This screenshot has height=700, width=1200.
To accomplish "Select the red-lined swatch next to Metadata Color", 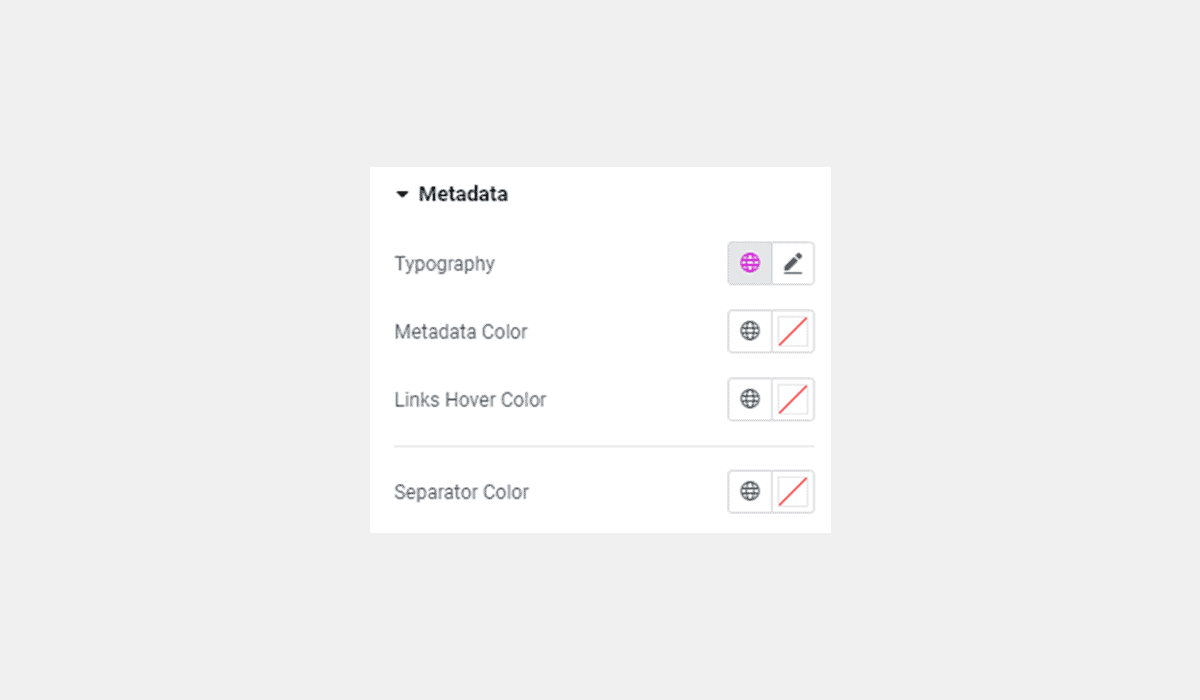I will 793,331.
